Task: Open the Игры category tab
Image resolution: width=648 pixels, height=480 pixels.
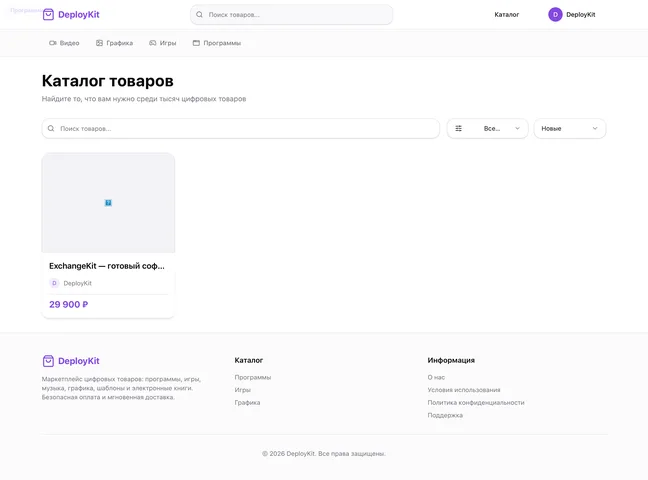Action: pyautogui.click(x=163, y=43)
